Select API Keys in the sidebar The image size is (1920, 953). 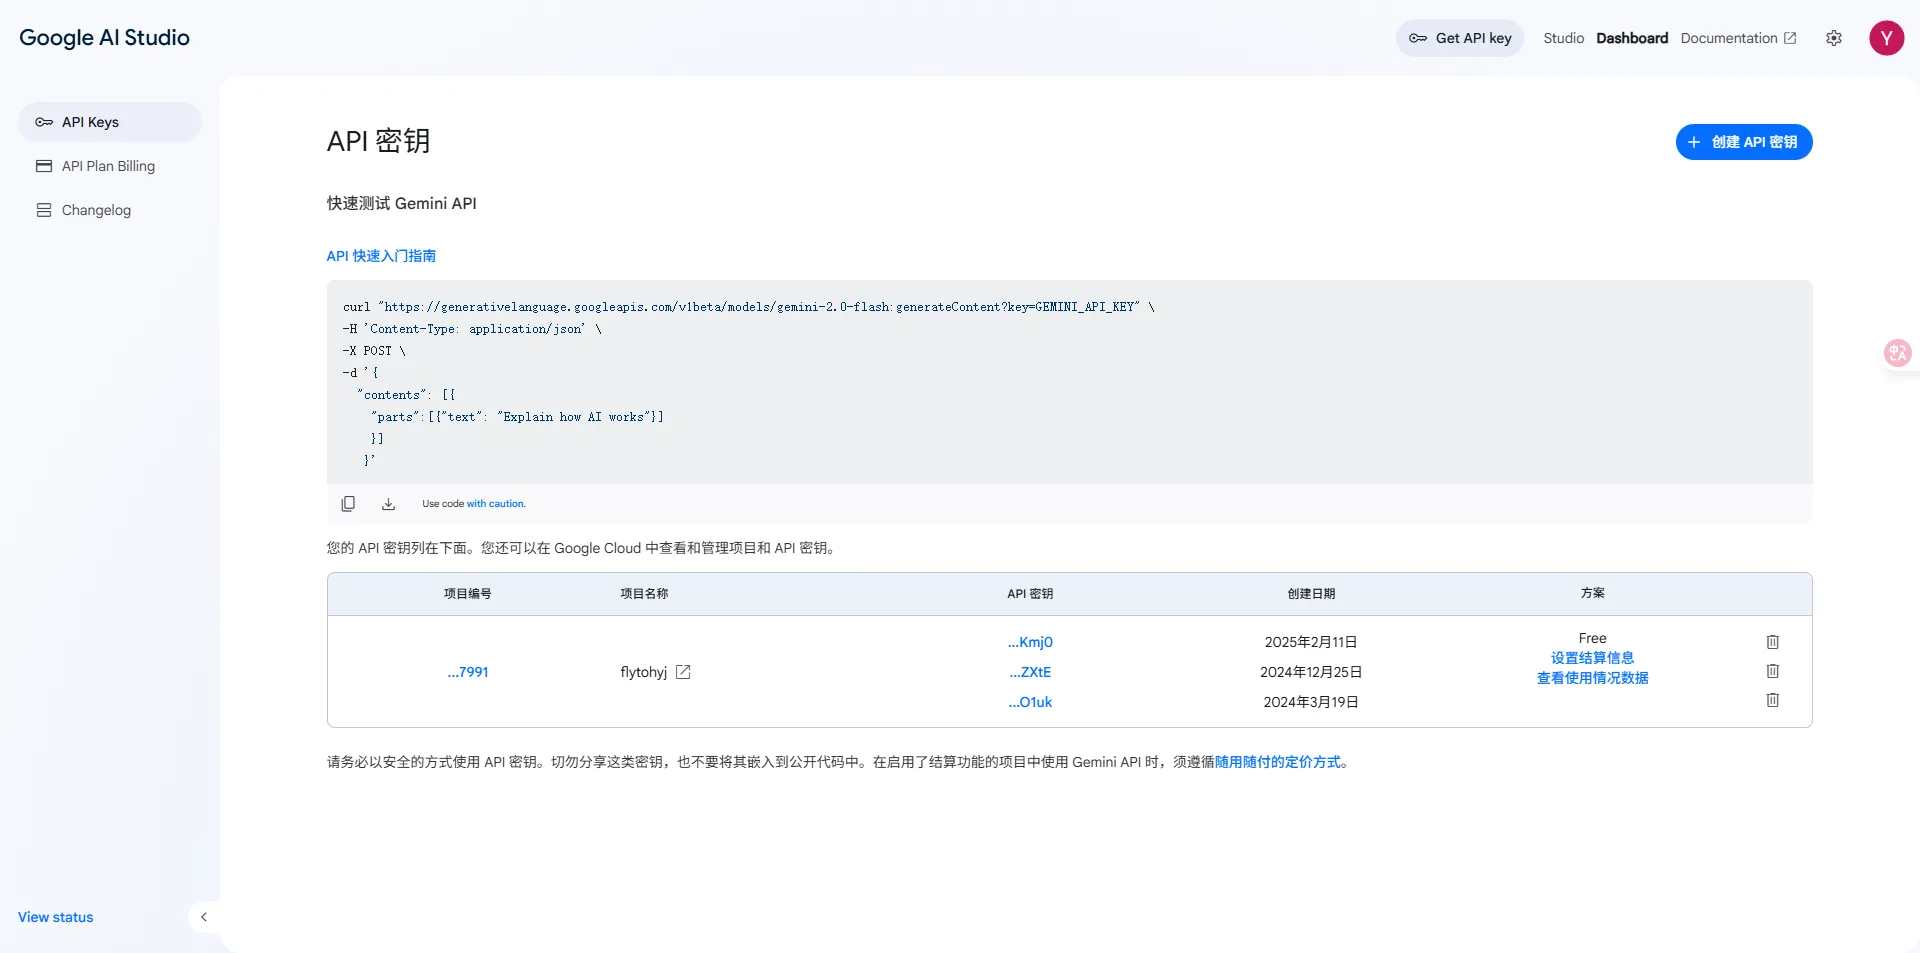(x=89, y=122)
